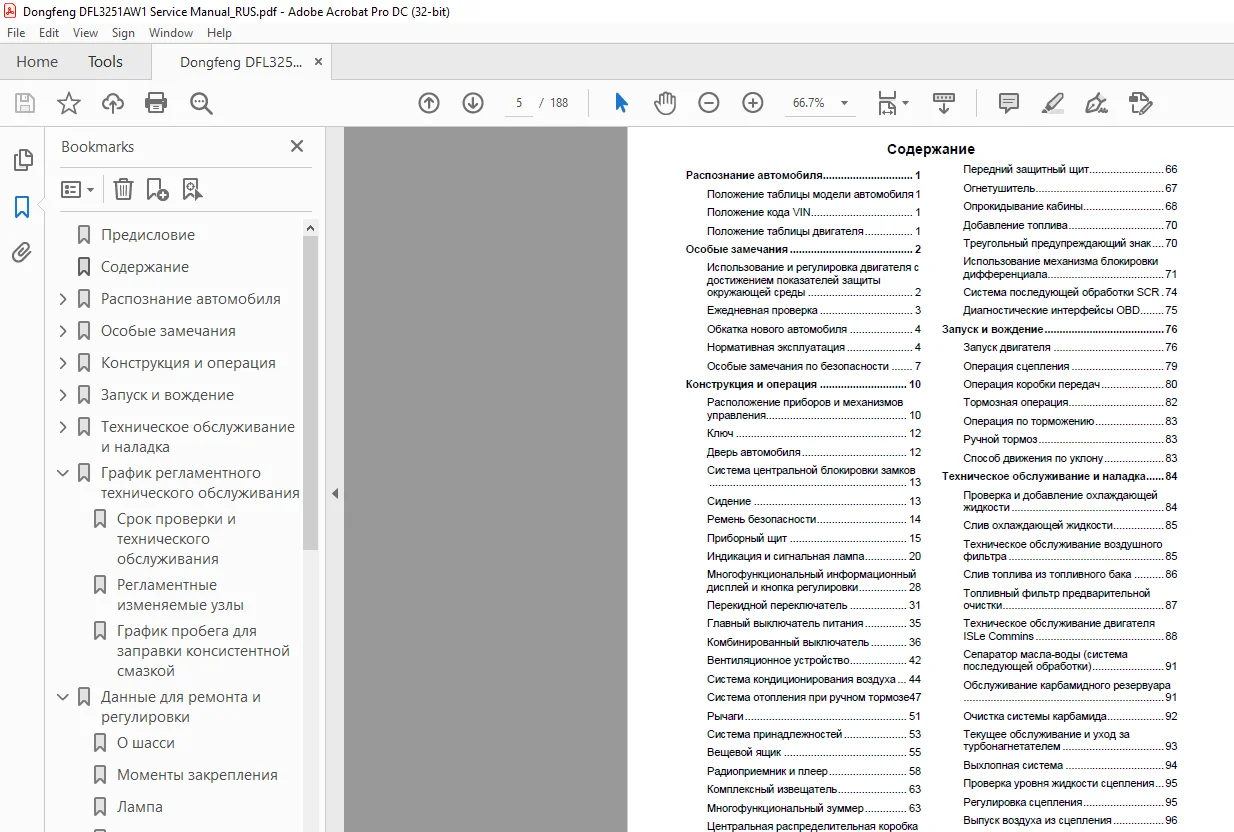Close the Bookmarks panel
Viewport: 1234px width, 832px height.
click(x=297, y=146)
